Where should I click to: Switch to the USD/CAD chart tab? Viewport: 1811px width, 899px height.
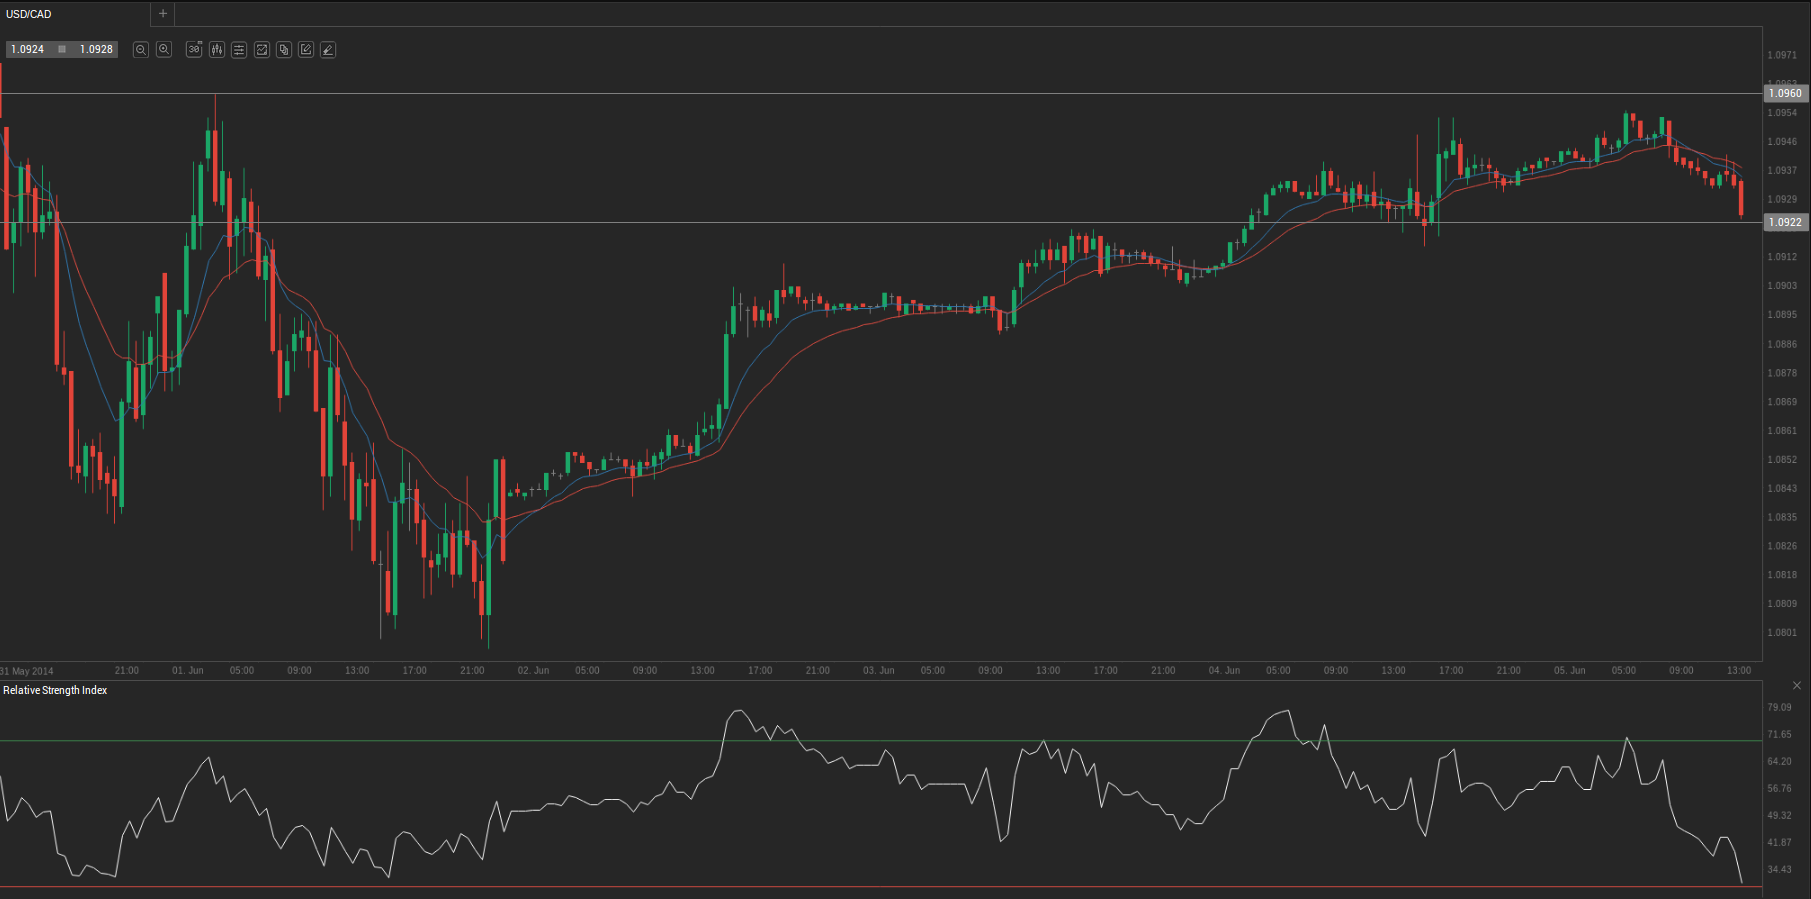[30, 14]
